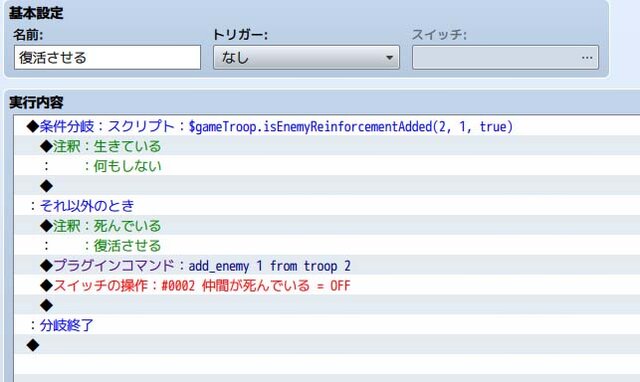This screenshot has height=382, width=640.
Task: Select スイッチの操作 #0002 仲間が死んでいる = OFF line
Action: coord(327,285)
